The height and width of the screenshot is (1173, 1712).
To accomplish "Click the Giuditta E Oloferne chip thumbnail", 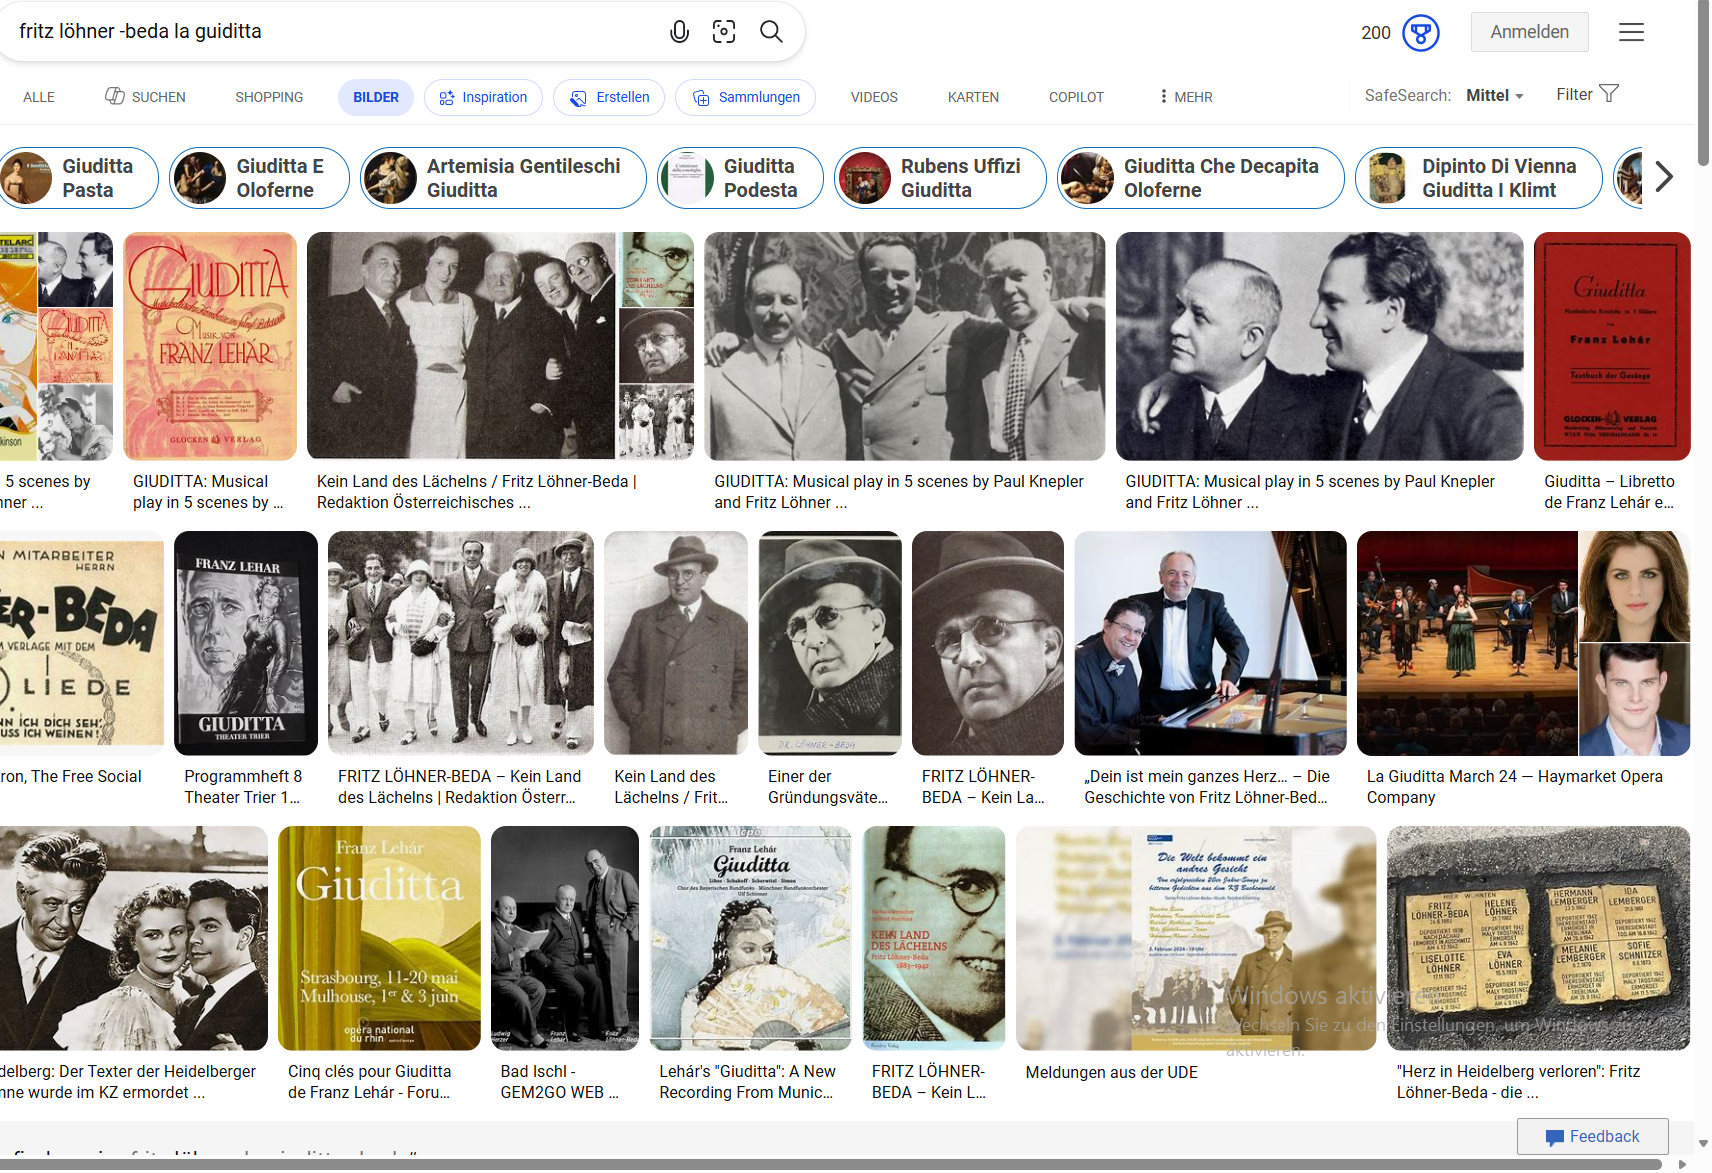I will click(x=200, y=178).
